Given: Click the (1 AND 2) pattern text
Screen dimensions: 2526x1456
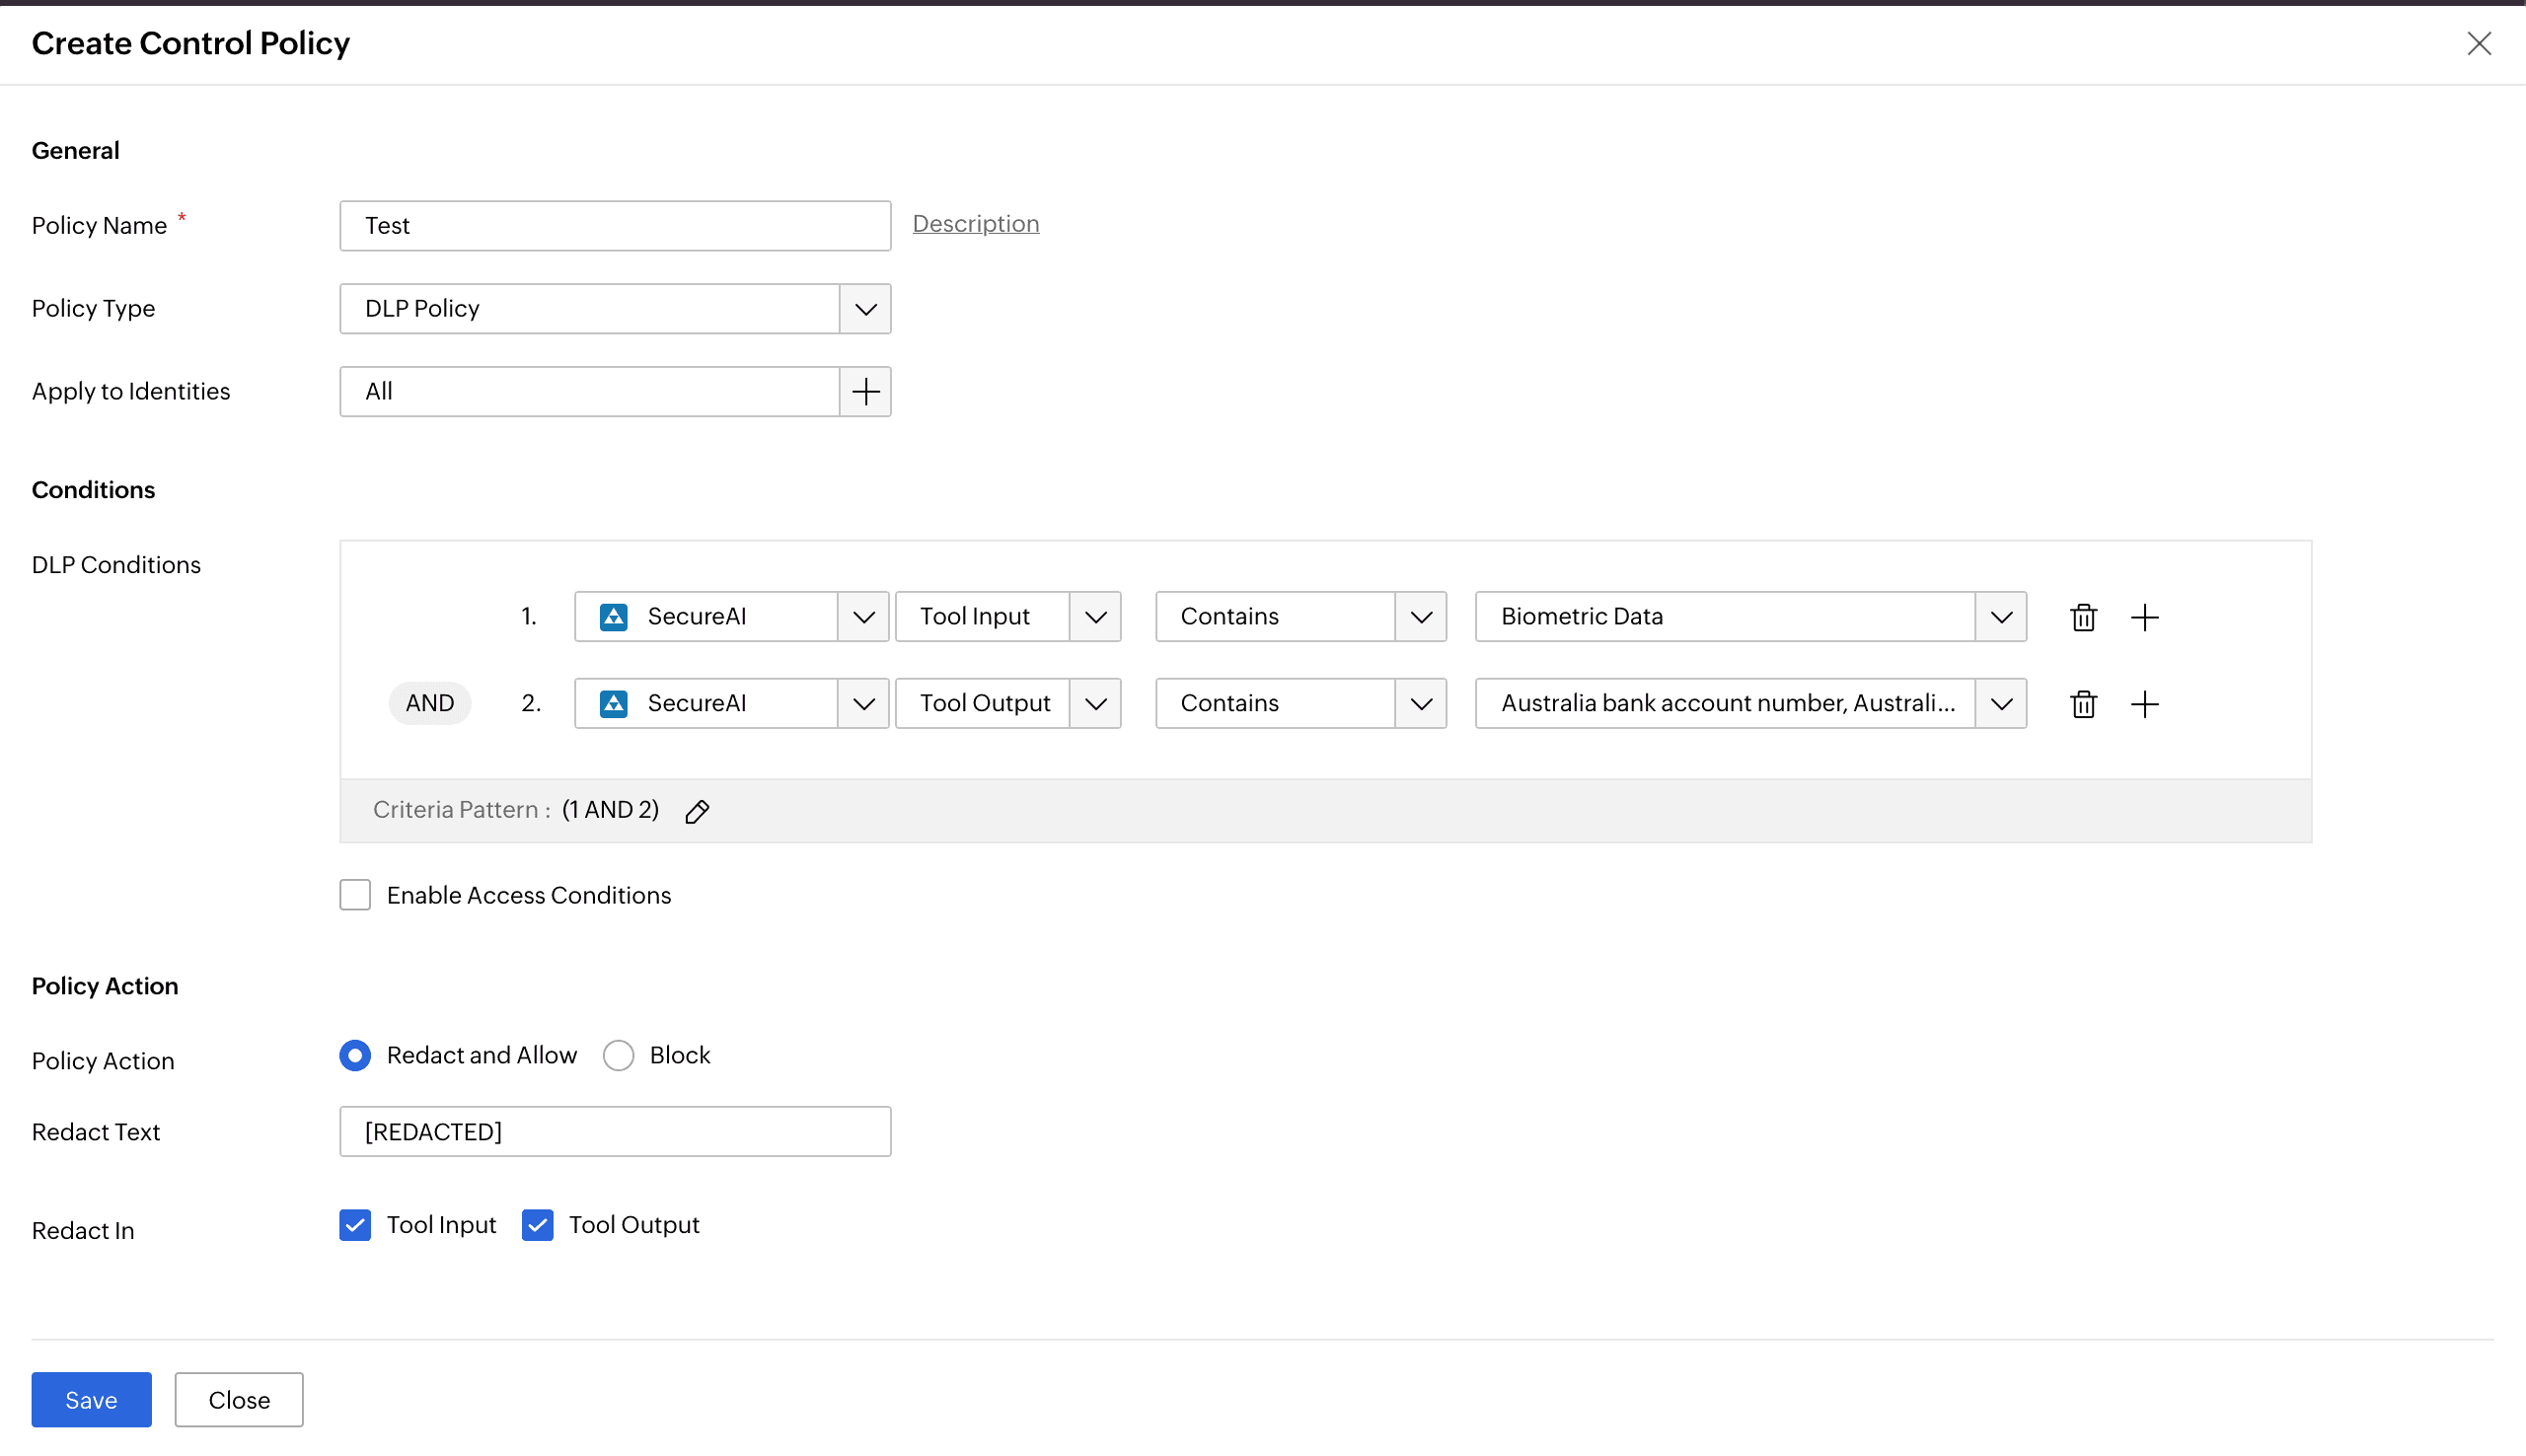Looking at the screenshot, I should [610, 810].
